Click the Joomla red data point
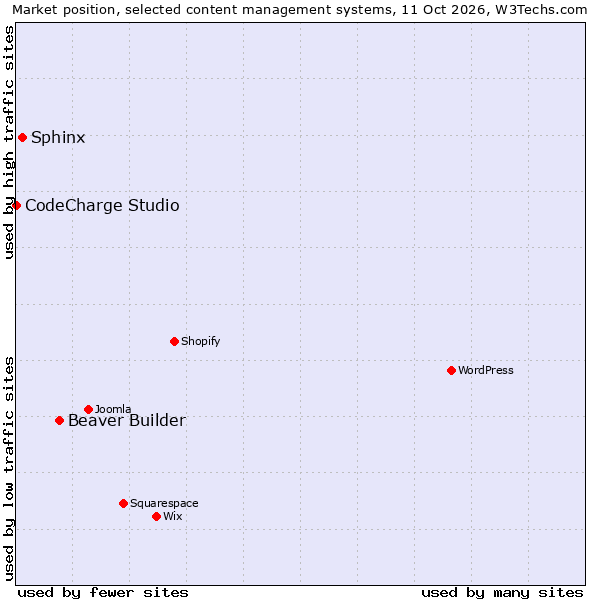The width and height of the screenshot is (600, 600). (x=88, y=409)
